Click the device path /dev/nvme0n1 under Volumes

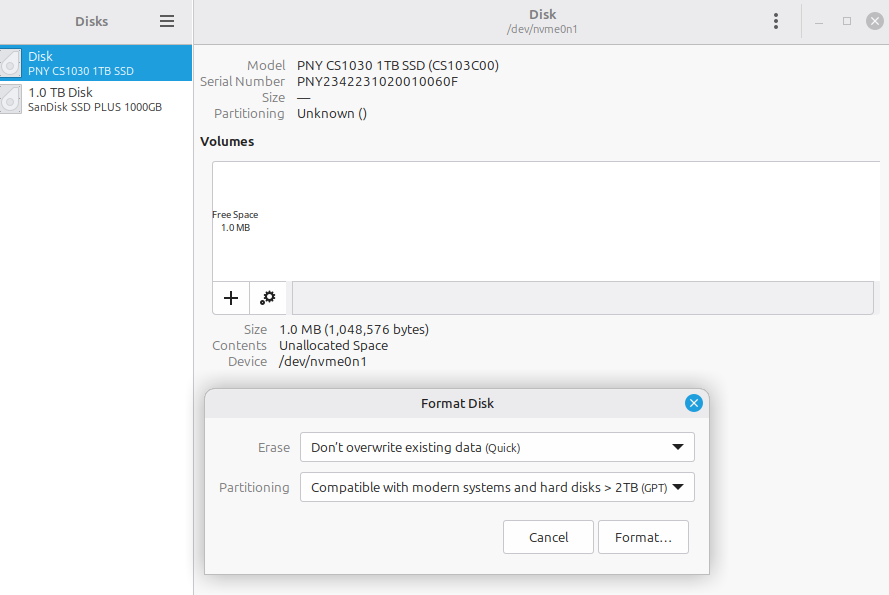(x=323, y=362)
